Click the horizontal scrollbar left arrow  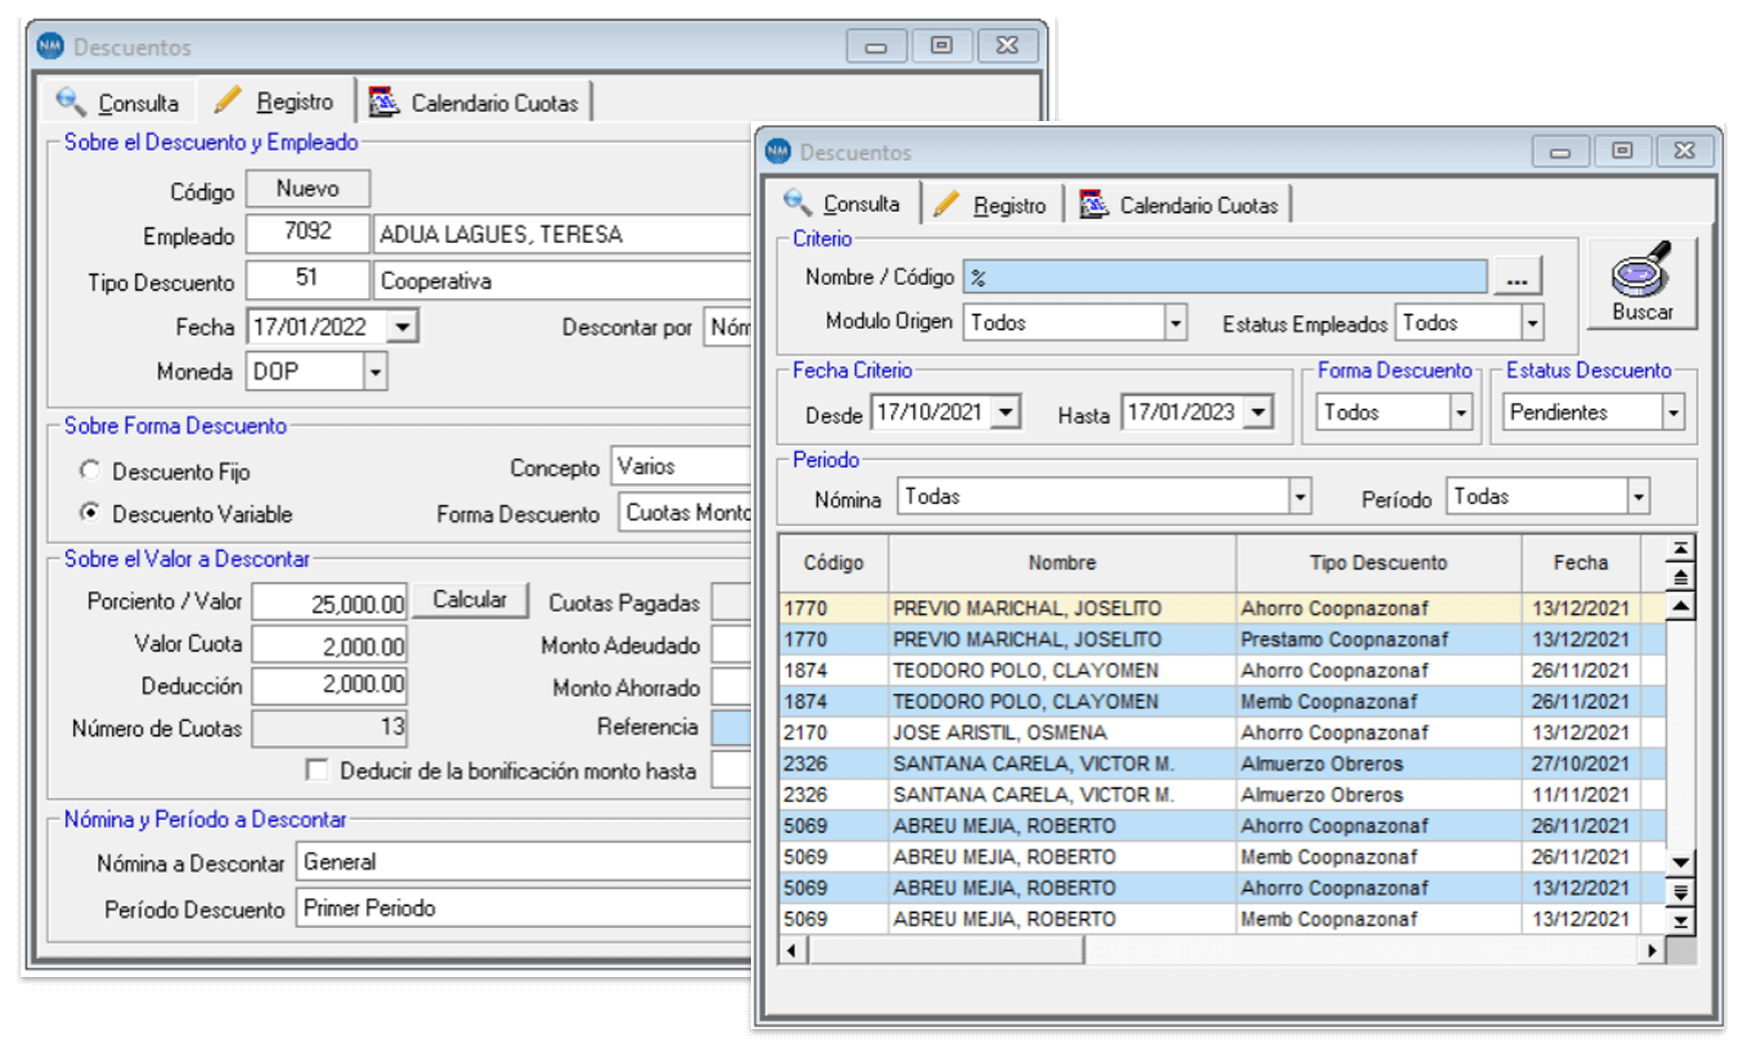point(793,950)
